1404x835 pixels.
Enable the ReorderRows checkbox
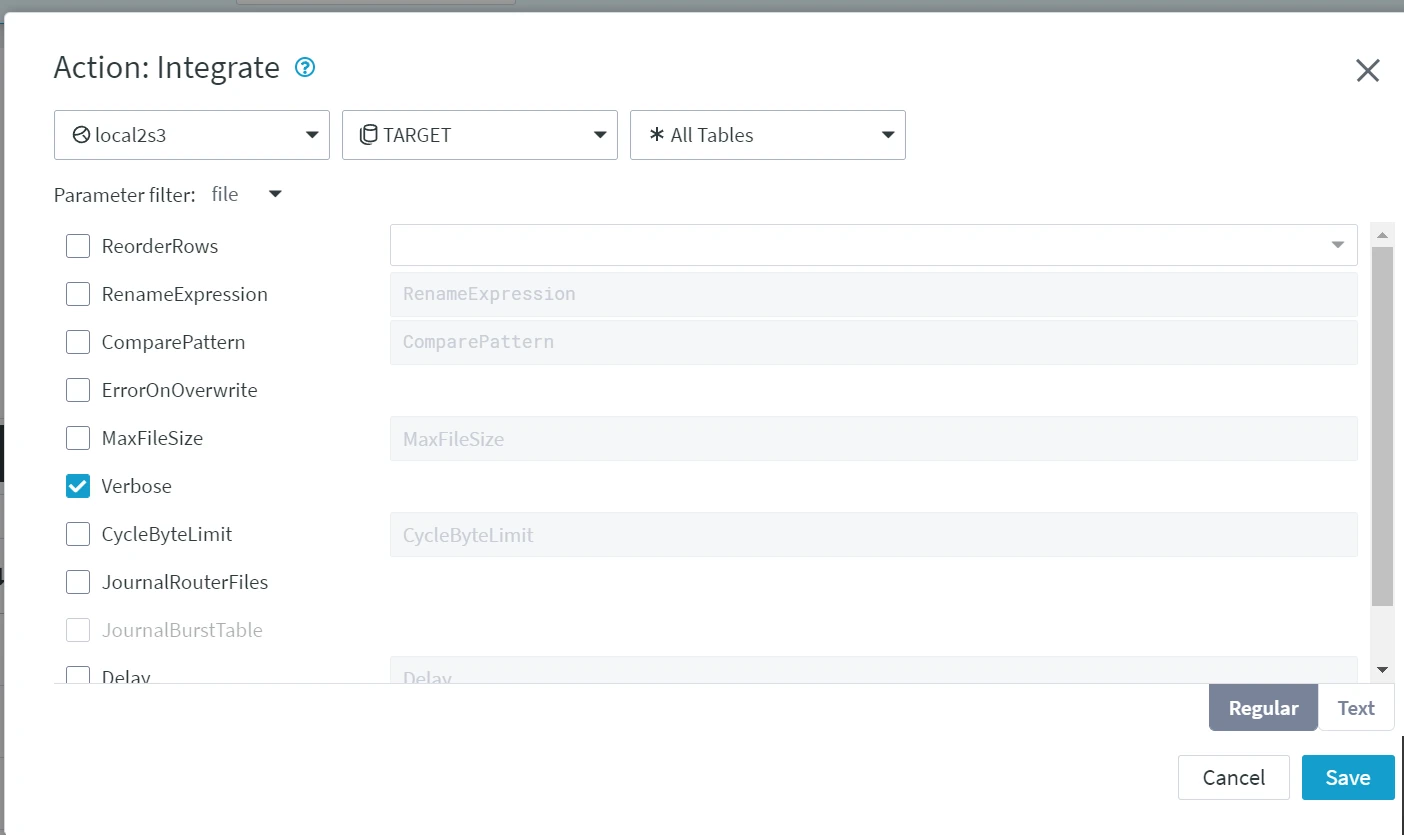pyautogui.click(x=78, y=246)
